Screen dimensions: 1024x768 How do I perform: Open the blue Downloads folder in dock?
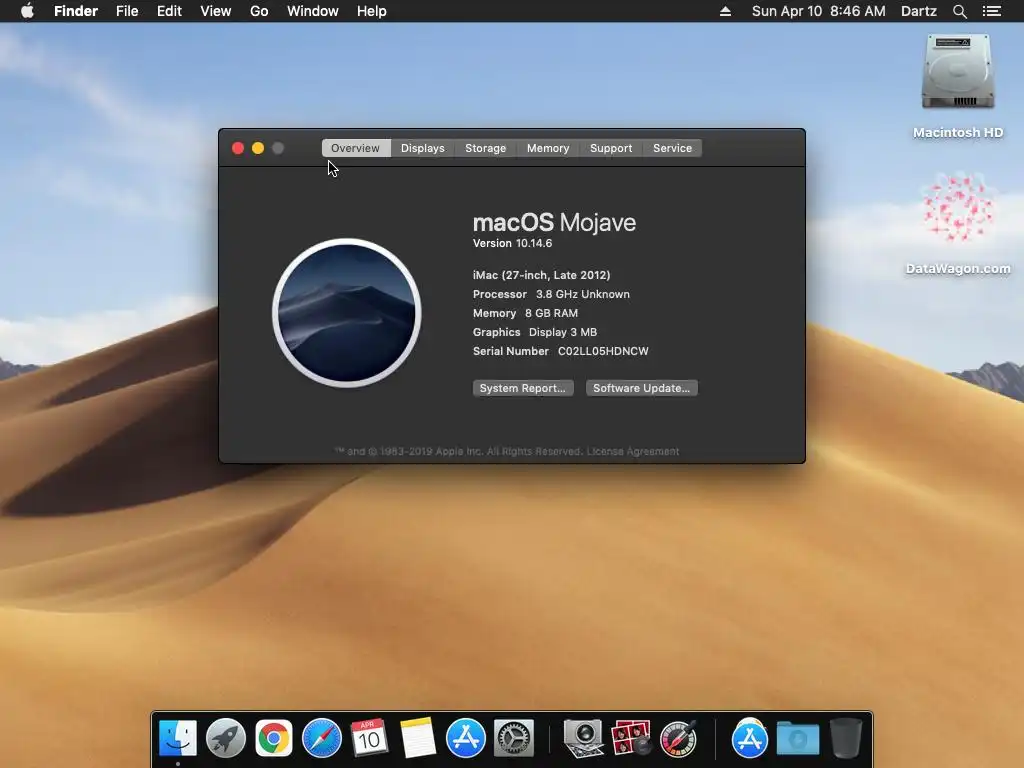pyautogui.click(x=798, y=738)
